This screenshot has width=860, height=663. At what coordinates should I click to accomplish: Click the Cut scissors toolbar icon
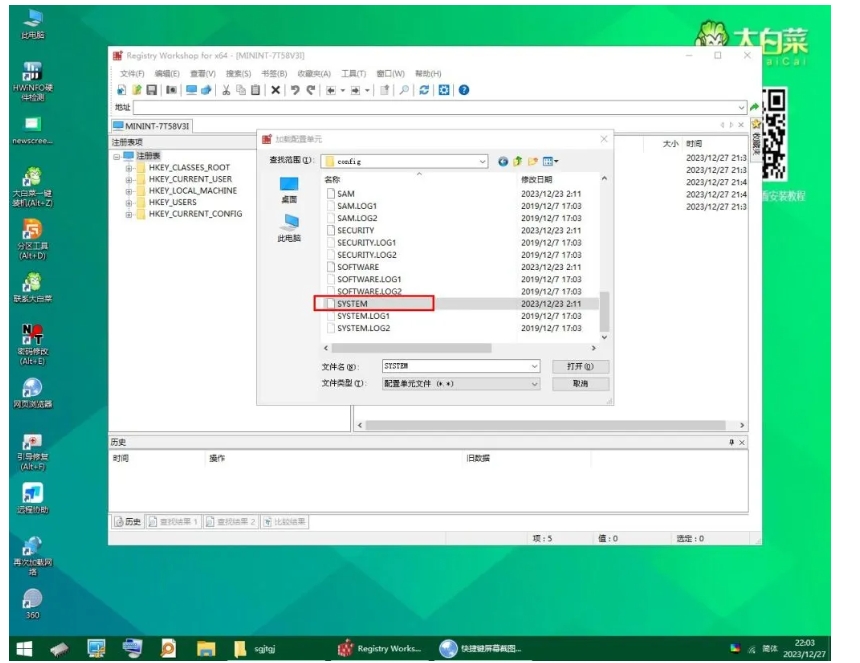tap(227, 90)
